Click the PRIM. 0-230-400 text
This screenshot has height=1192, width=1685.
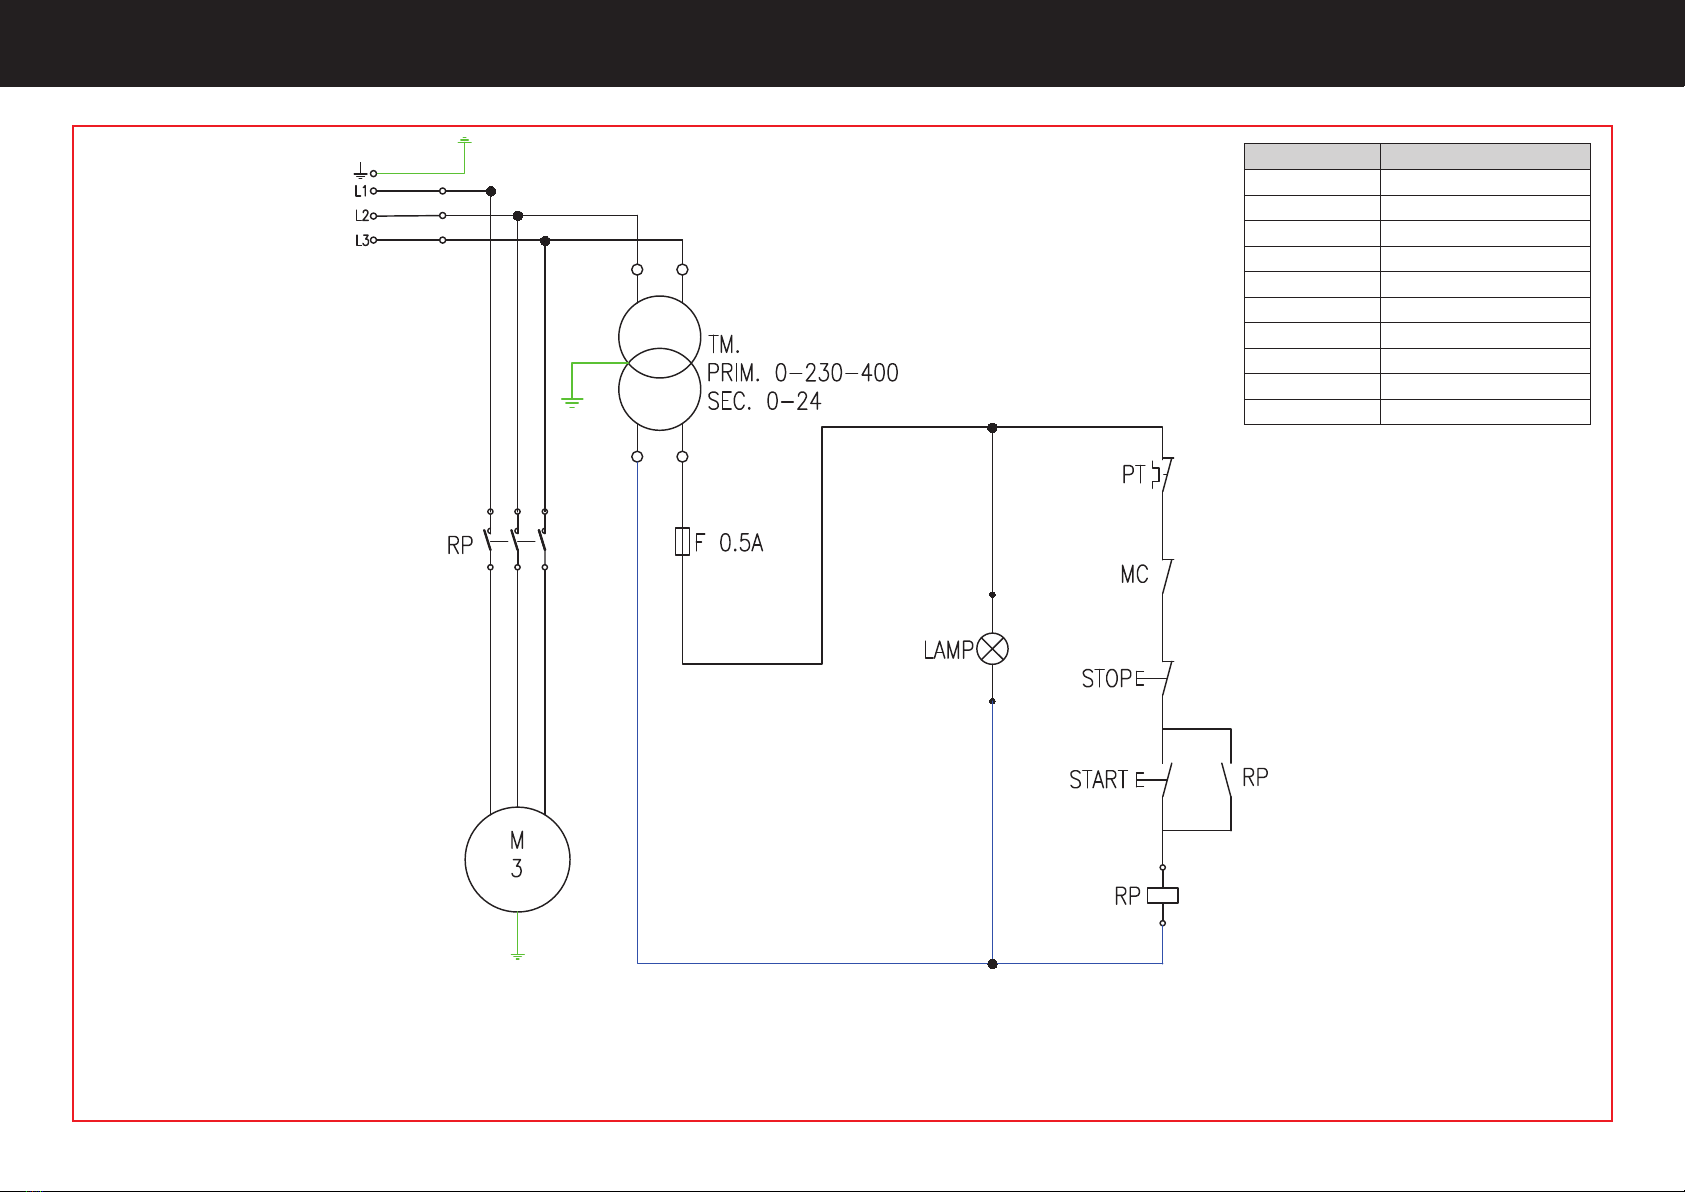tap(803, 373)
